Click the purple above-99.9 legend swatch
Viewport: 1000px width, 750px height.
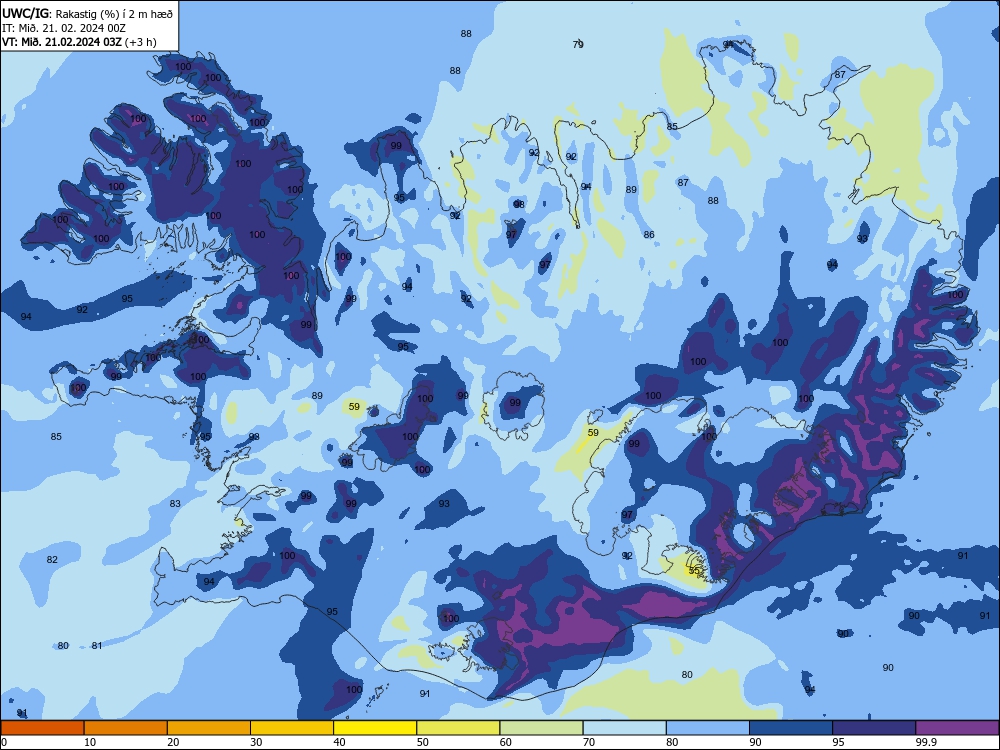tap(957, 728)
